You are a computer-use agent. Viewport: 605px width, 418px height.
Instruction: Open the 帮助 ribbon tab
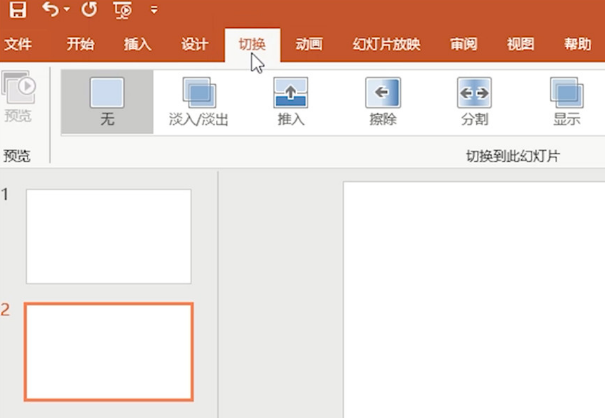pyautogui.click(x=578, y=44)
